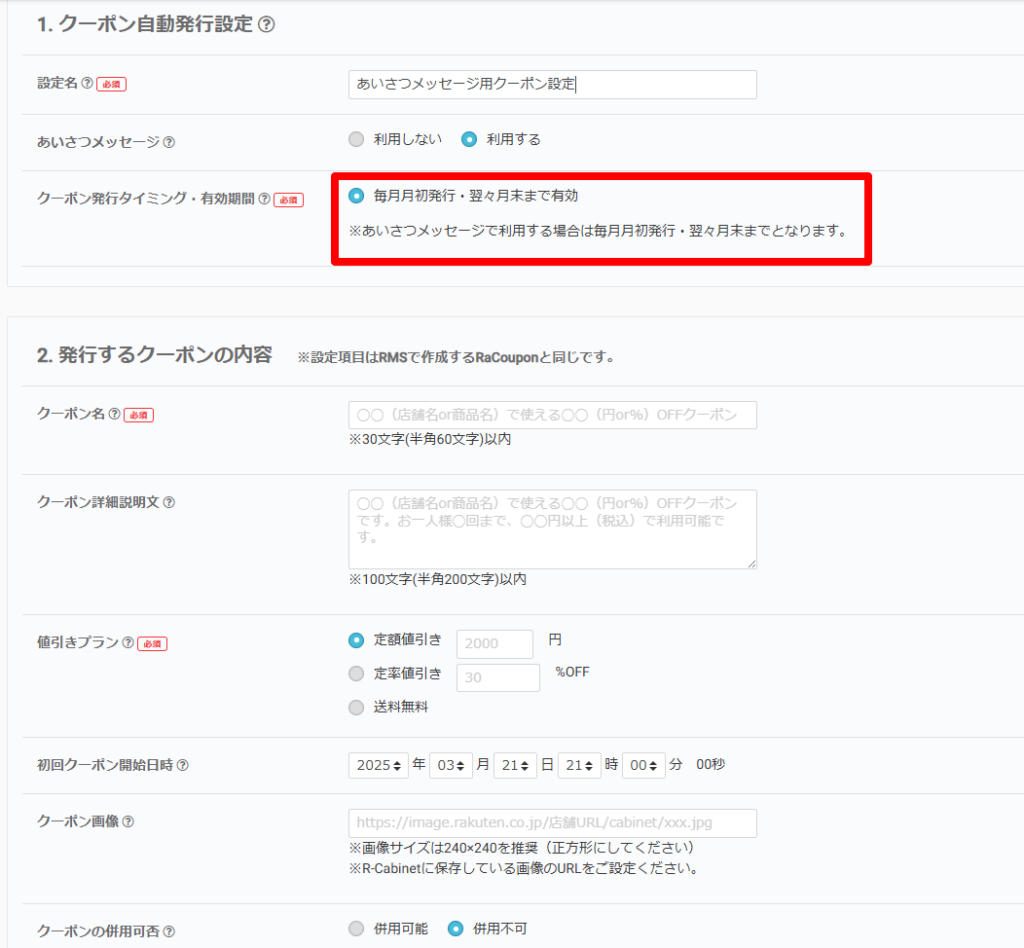The image size is (1024, 948).
Task: Click the 00秒 seconds label
Action: (x=711, y=765)
